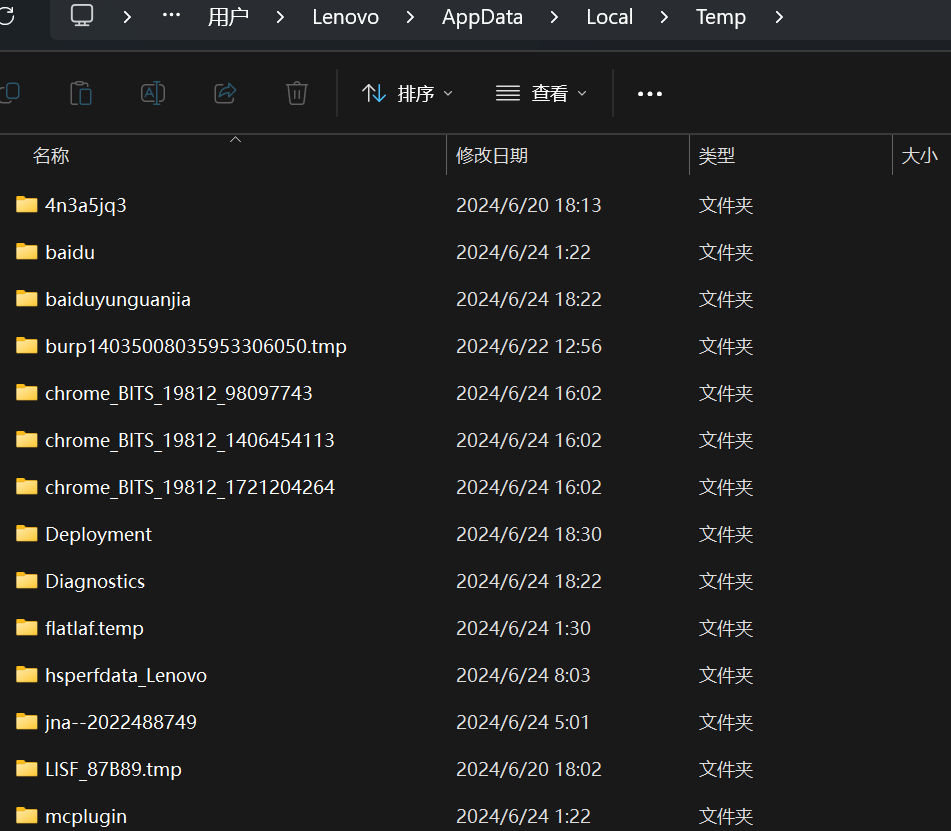This screenshot has width=951, height=831.
Task: Expand the chevron after Lenovo in breadcrumb
Action: point(411,17)
